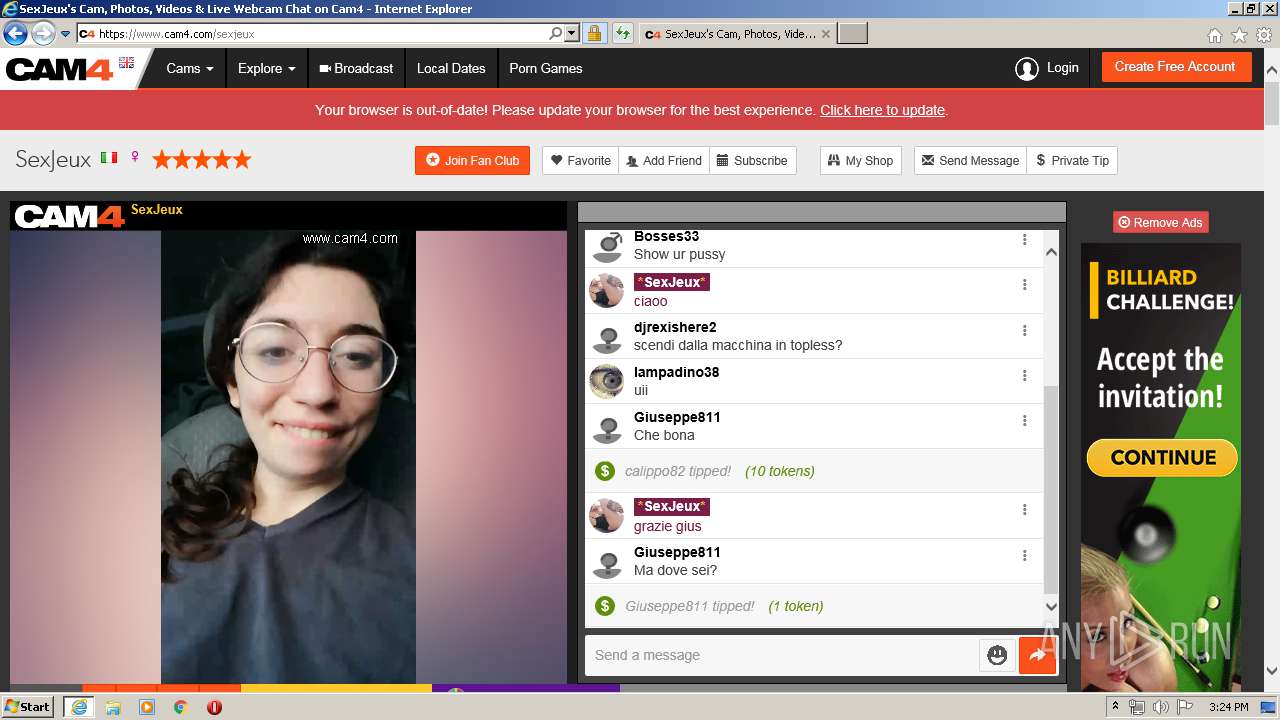Screen dimensions: 1280x720
Task: Expand the Explore dropdown menu
Action: (x=266, y=69)
